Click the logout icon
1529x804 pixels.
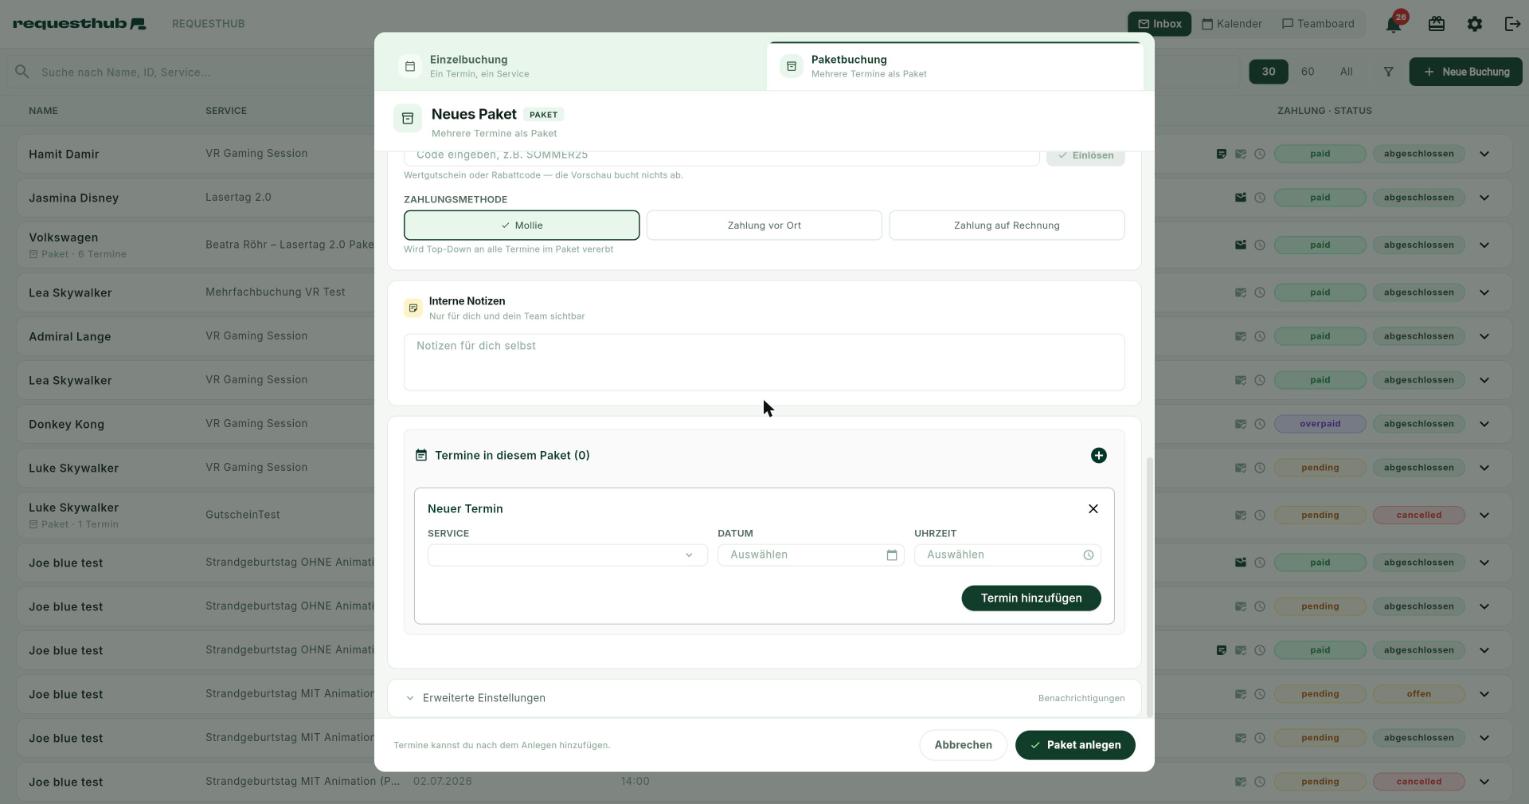click(1512, 24)
